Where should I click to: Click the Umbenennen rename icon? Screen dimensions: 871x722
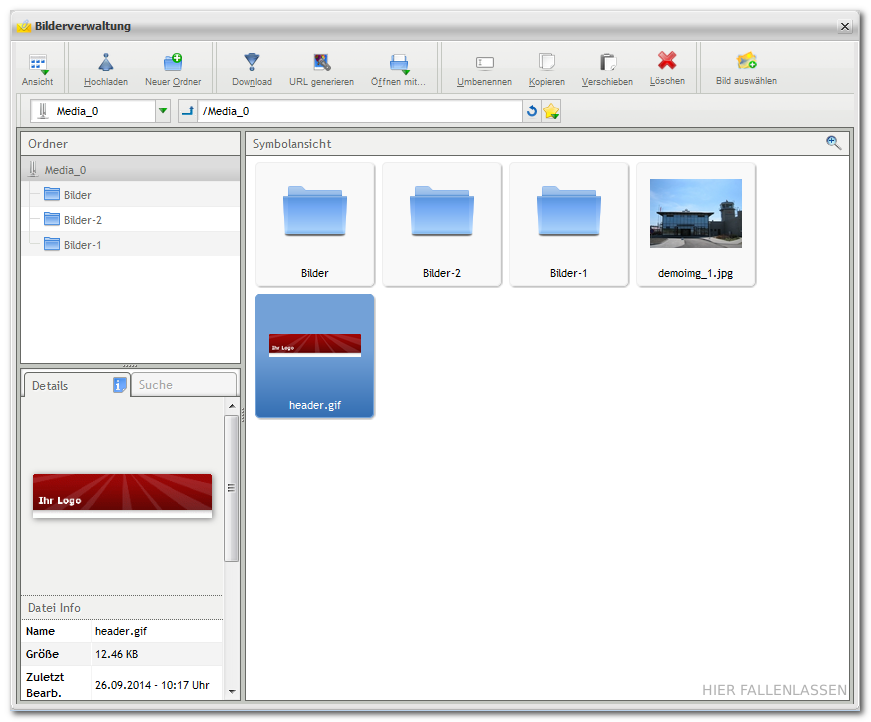485,63
